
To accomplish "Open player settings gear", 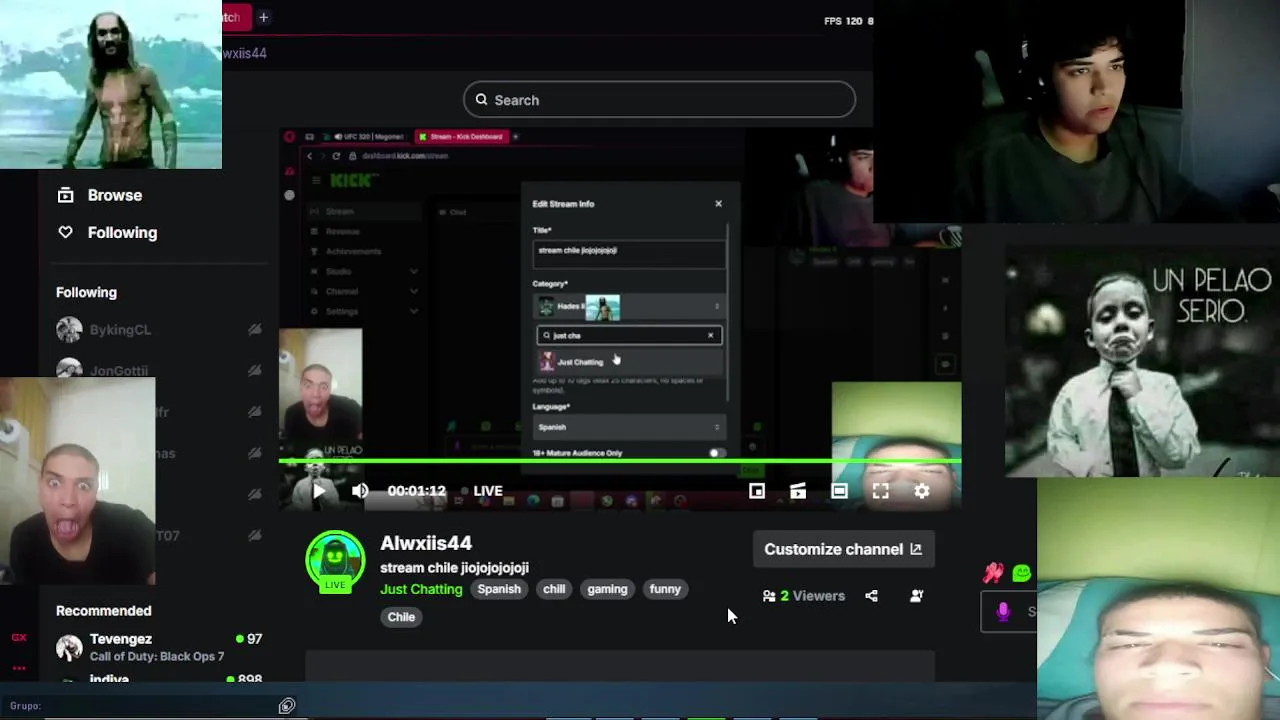I will [922, 491].
